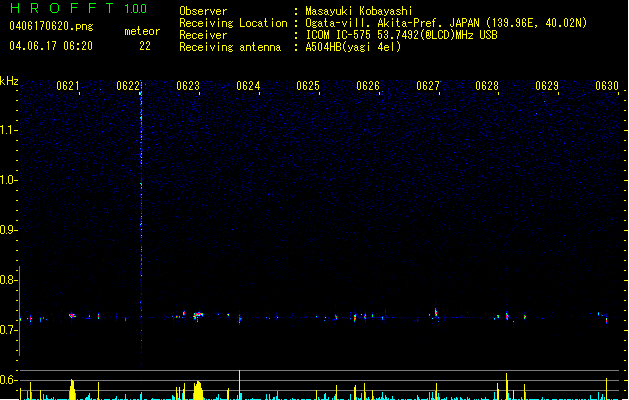Click the 1.1 kHz axis label
This screenshot has width=629, height=400.
[x=8, y=130]
